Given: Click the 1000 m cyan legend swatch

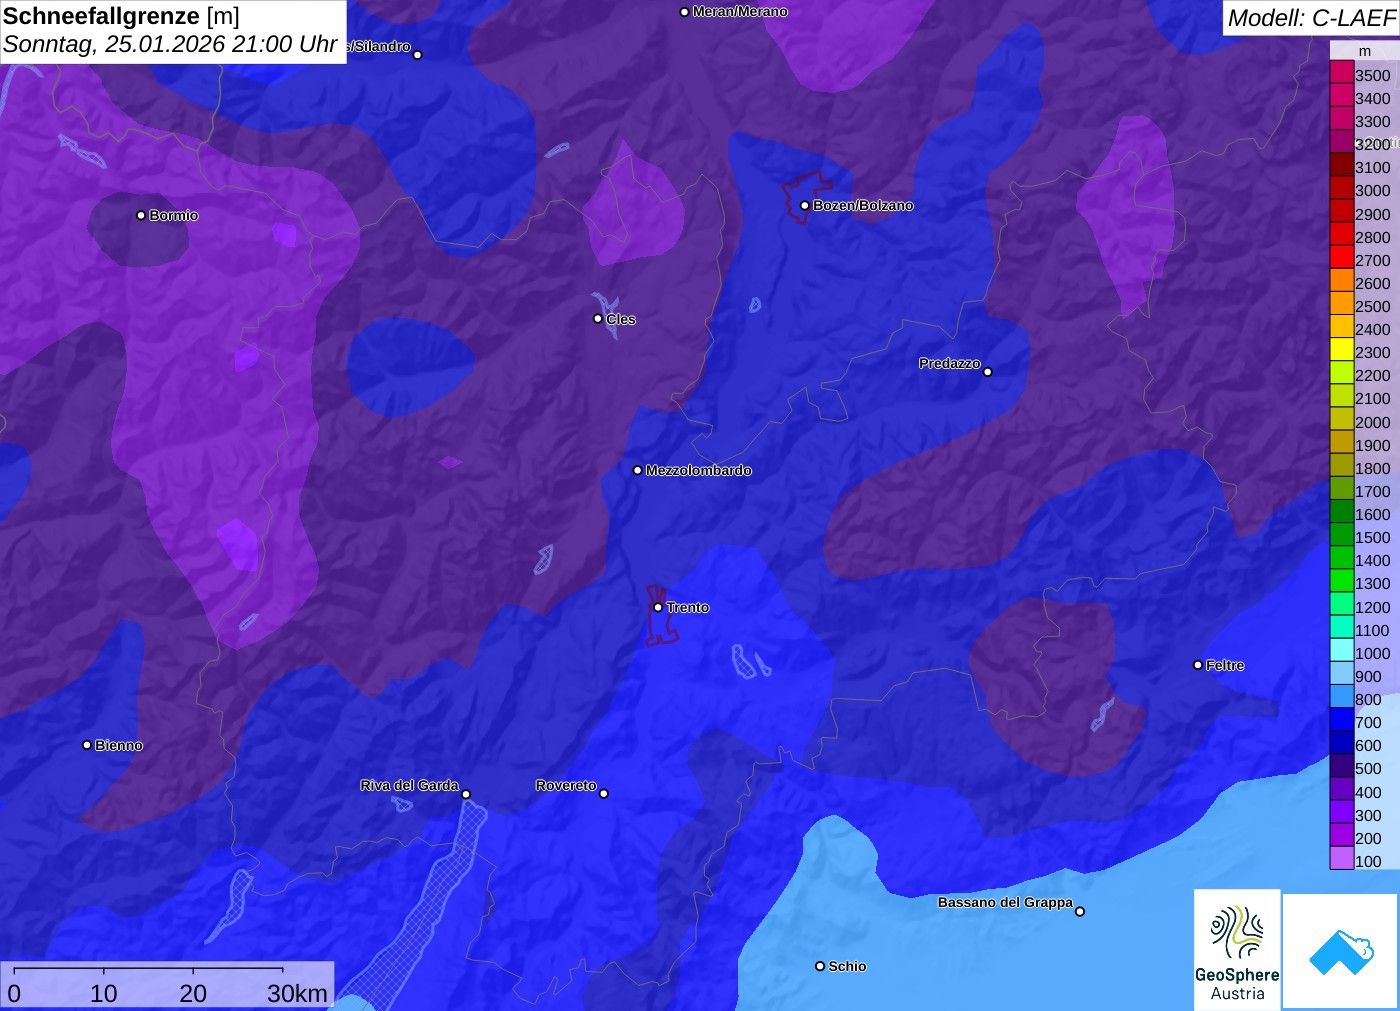Looking at the screenshot, I should click(x=1342, y=652).
